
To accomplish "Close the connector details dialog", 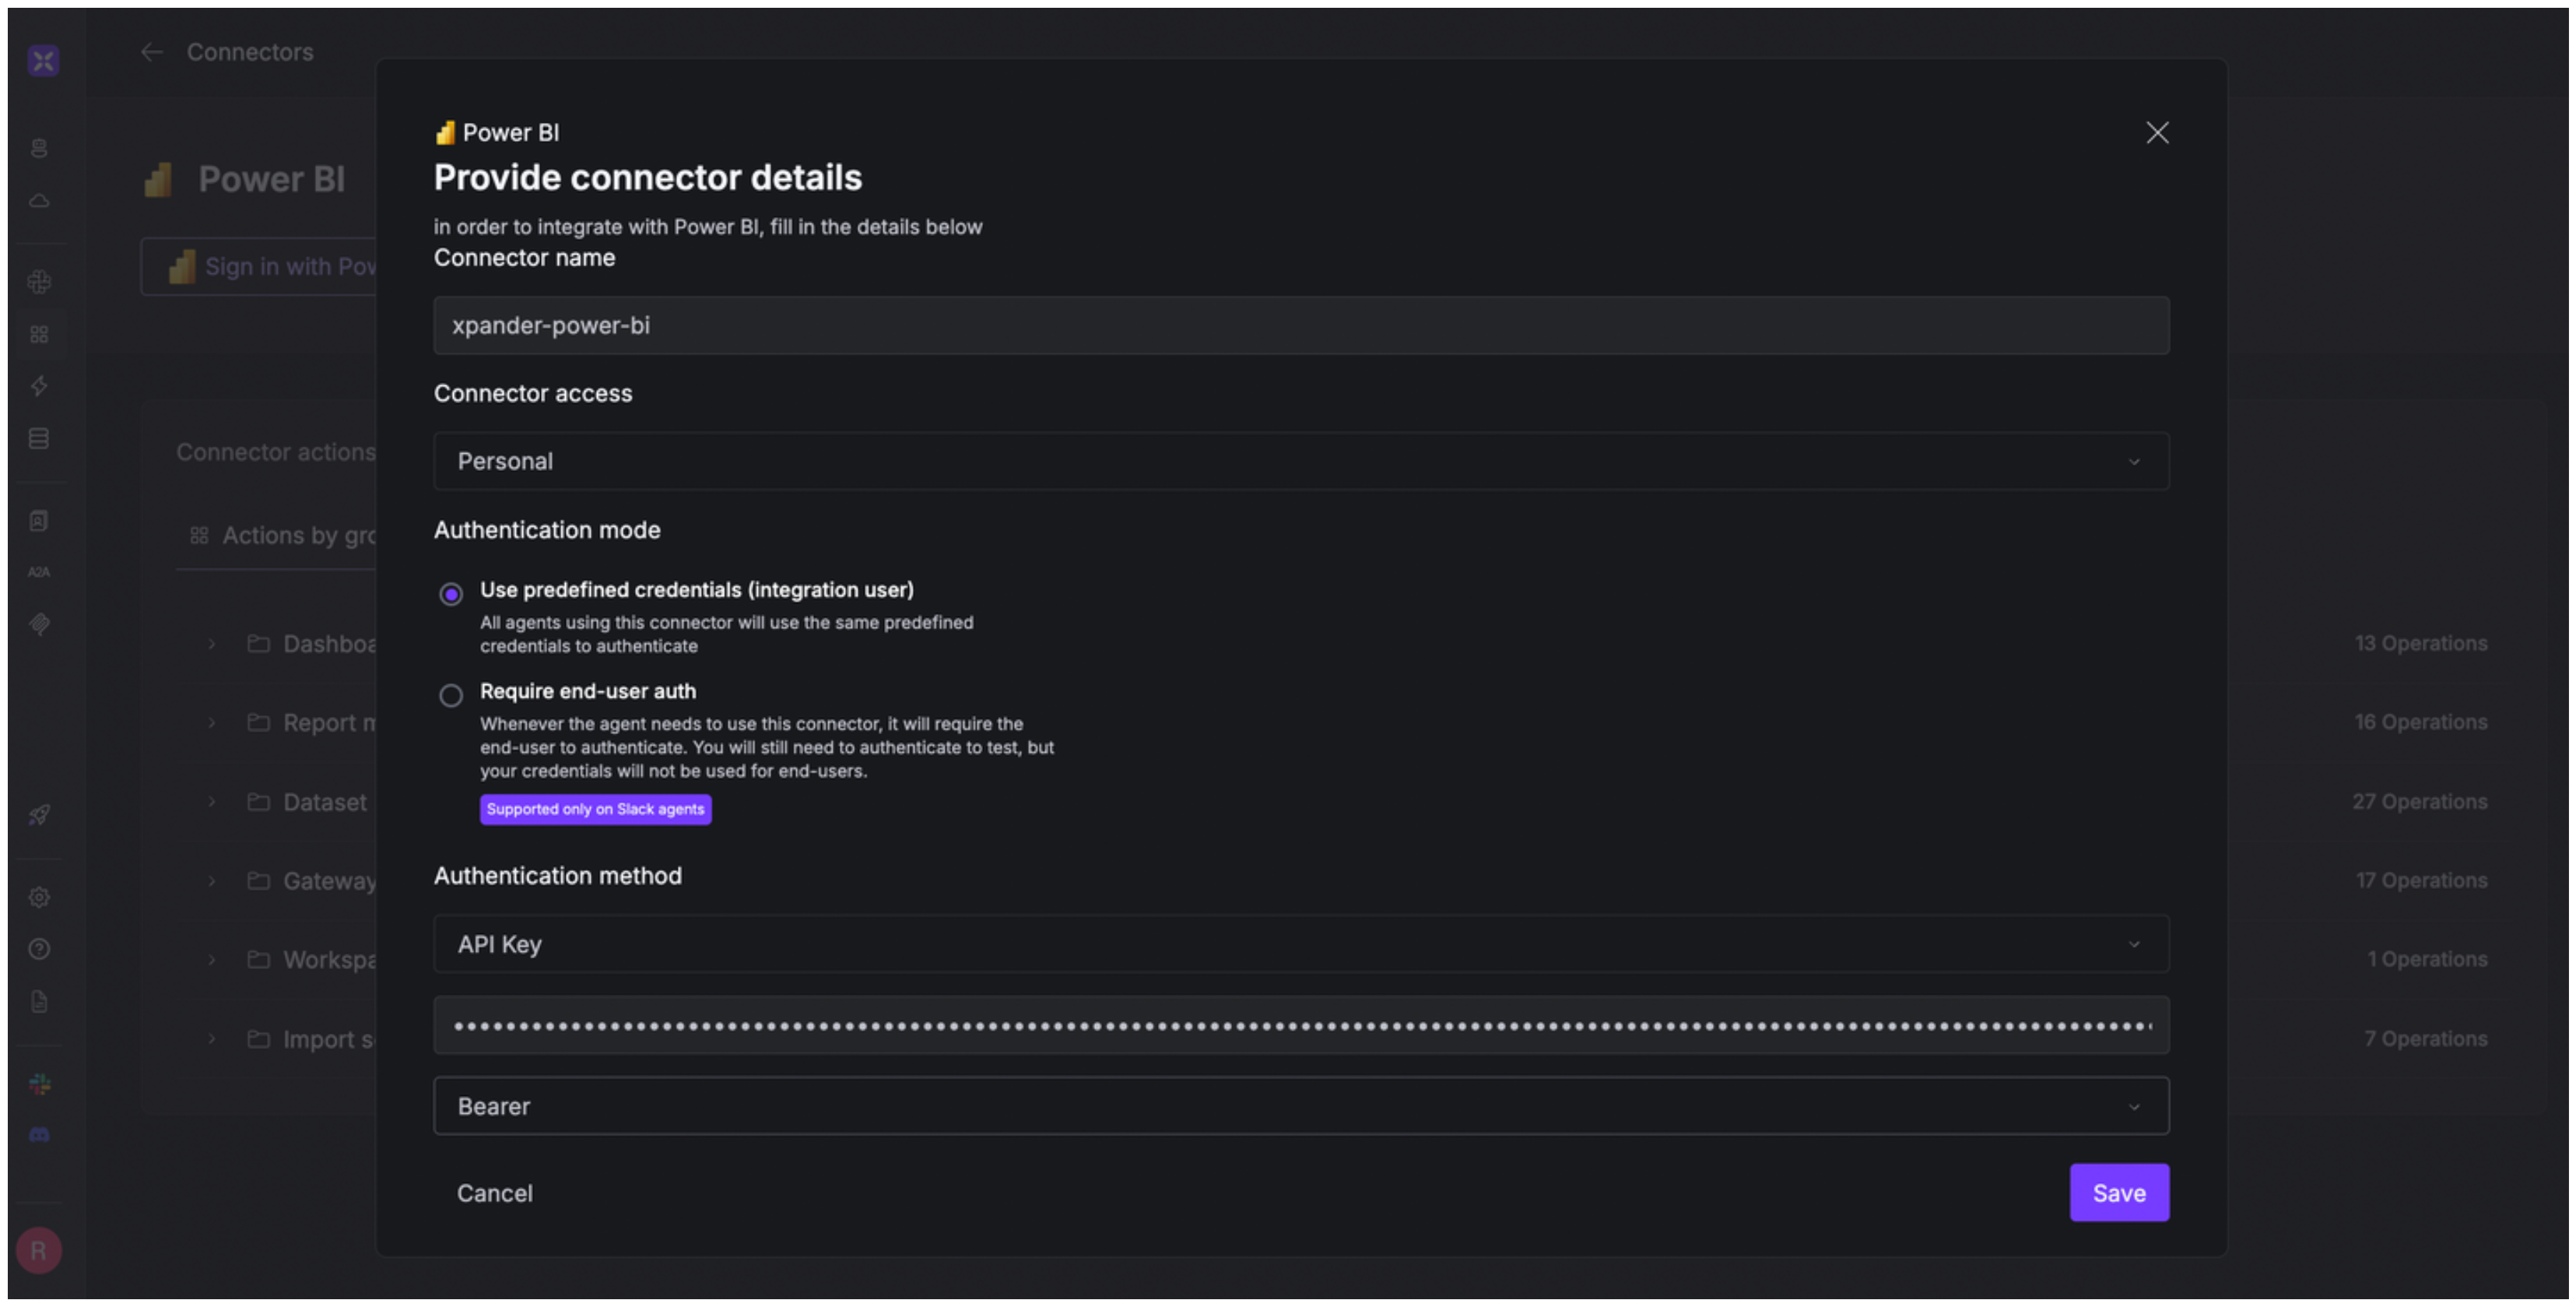I will [2157, 133].
